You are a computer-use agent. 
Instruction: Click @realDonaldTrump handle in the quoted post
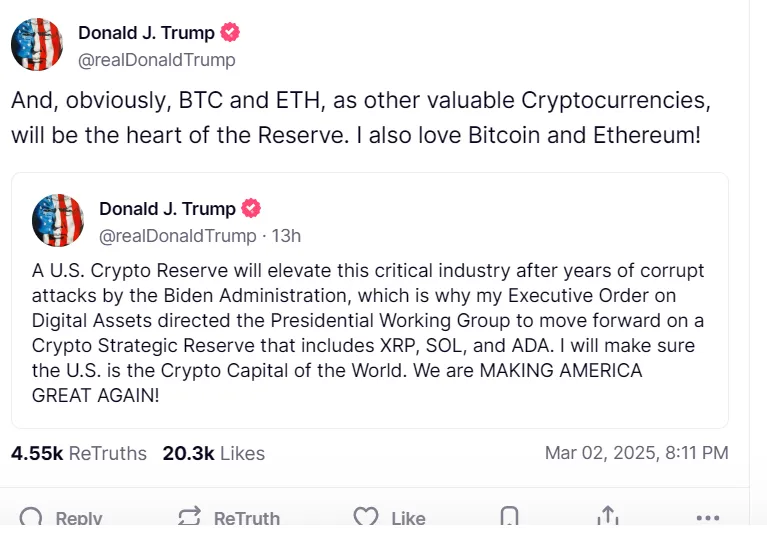point(177,236)
